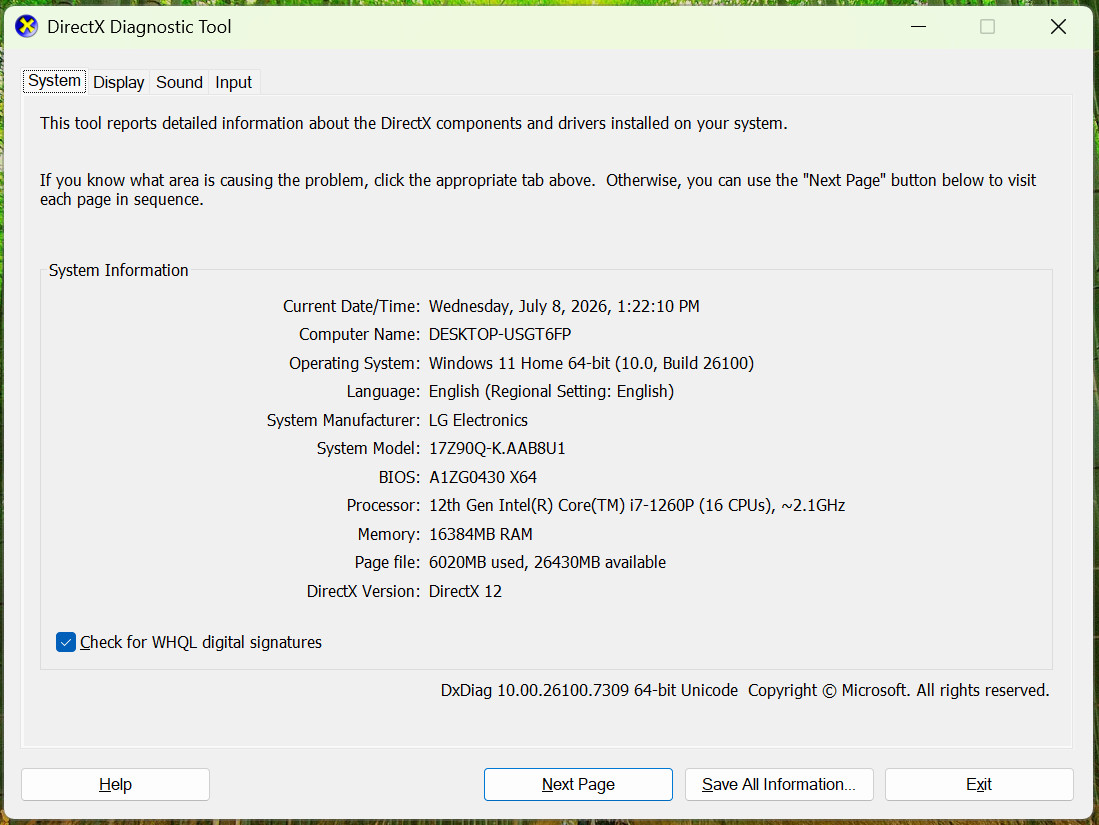Click the LG Electronics manufacturer value
The height and width of the screenshot is (825, 1099).
coord(478,420)
